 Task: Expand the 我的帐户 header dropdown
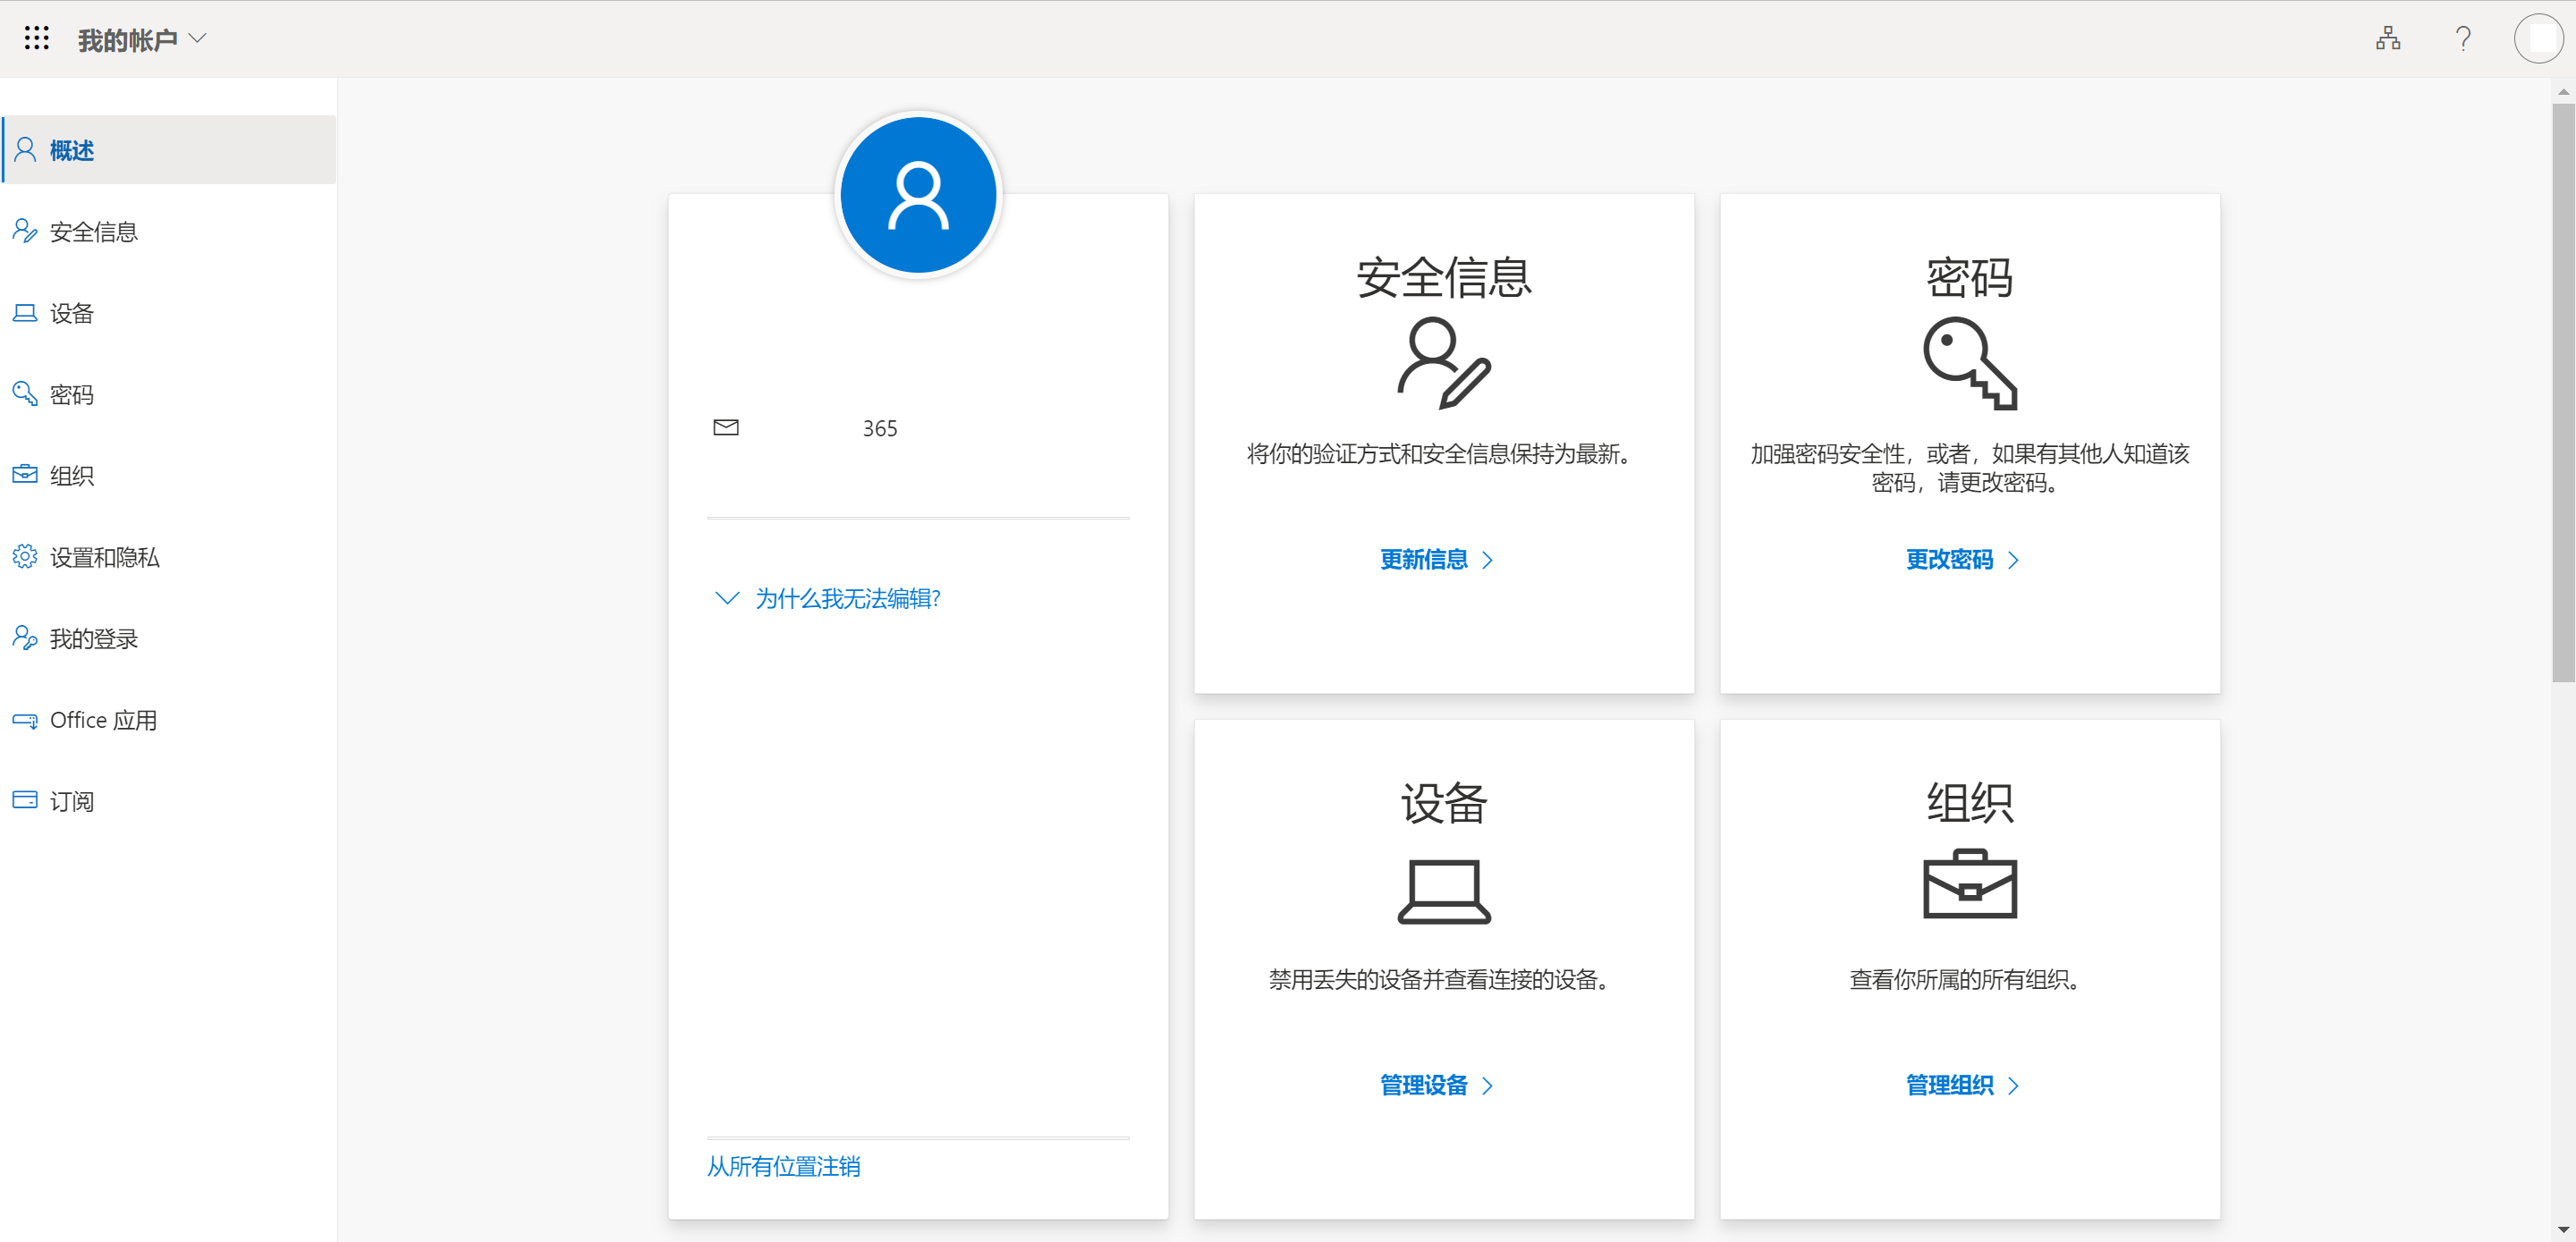143,39
